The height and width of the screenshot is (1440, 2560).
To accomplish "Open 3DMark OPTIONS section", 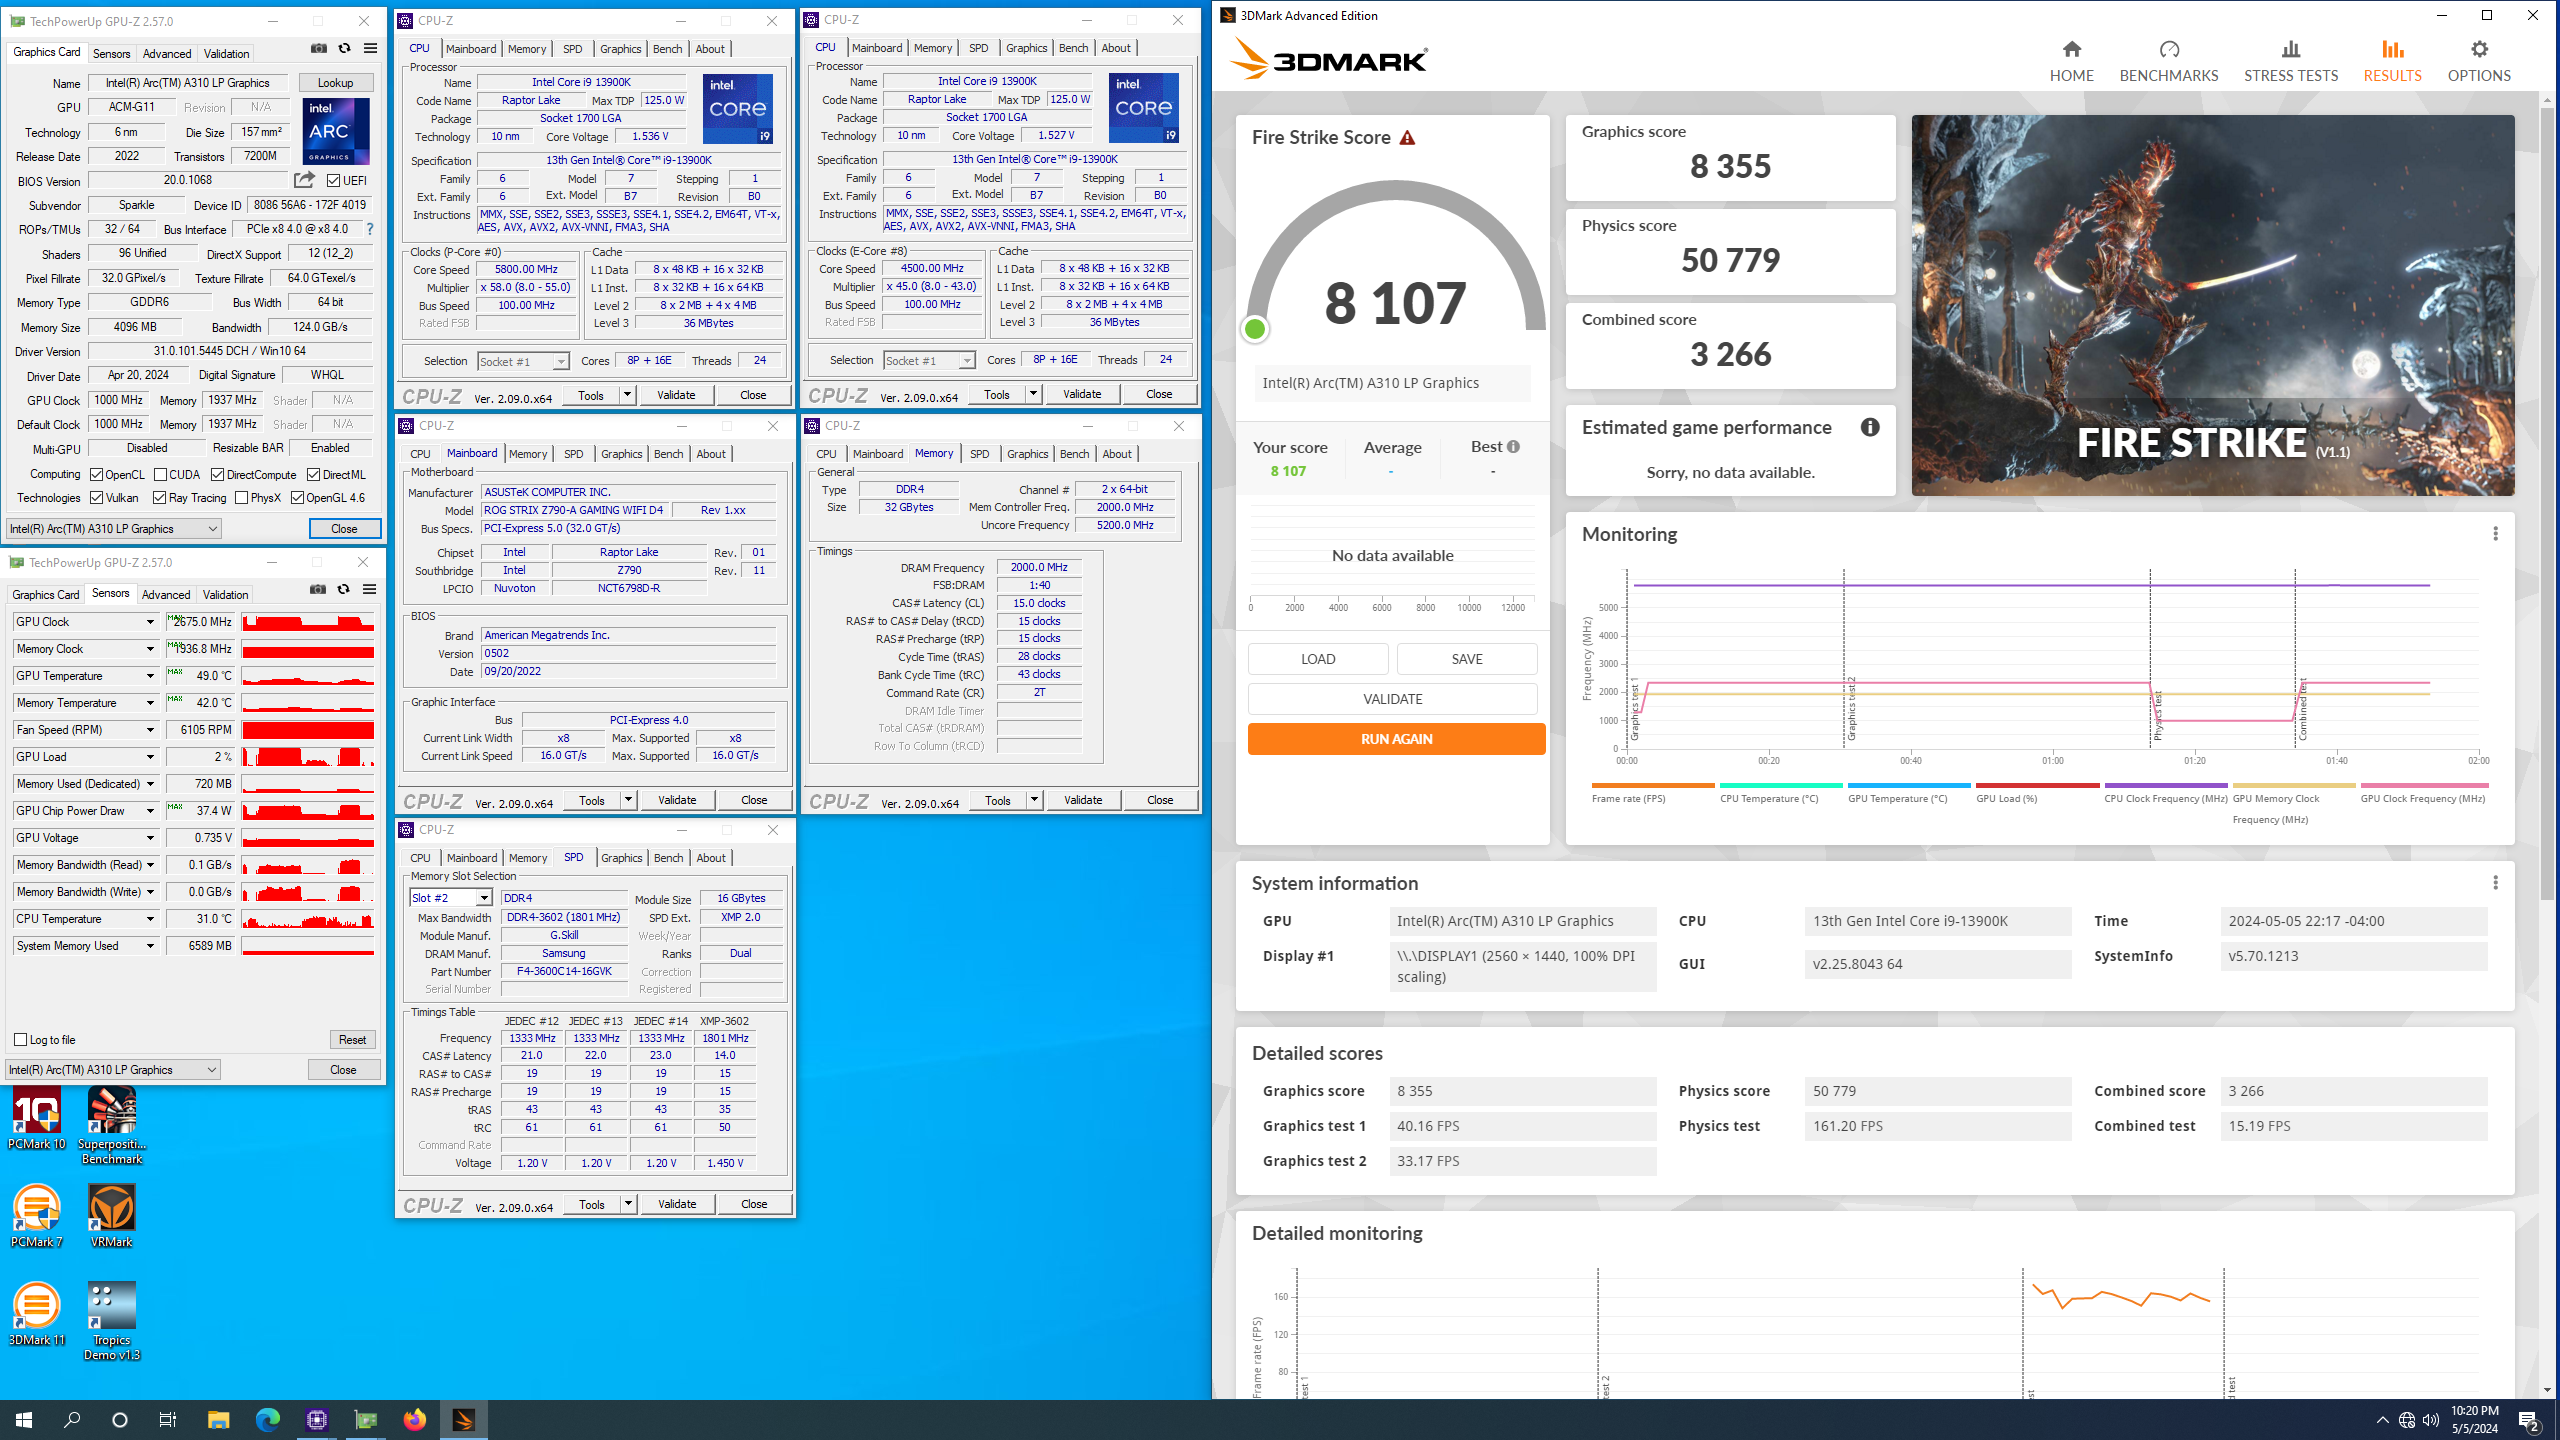I will point(2478,61).
